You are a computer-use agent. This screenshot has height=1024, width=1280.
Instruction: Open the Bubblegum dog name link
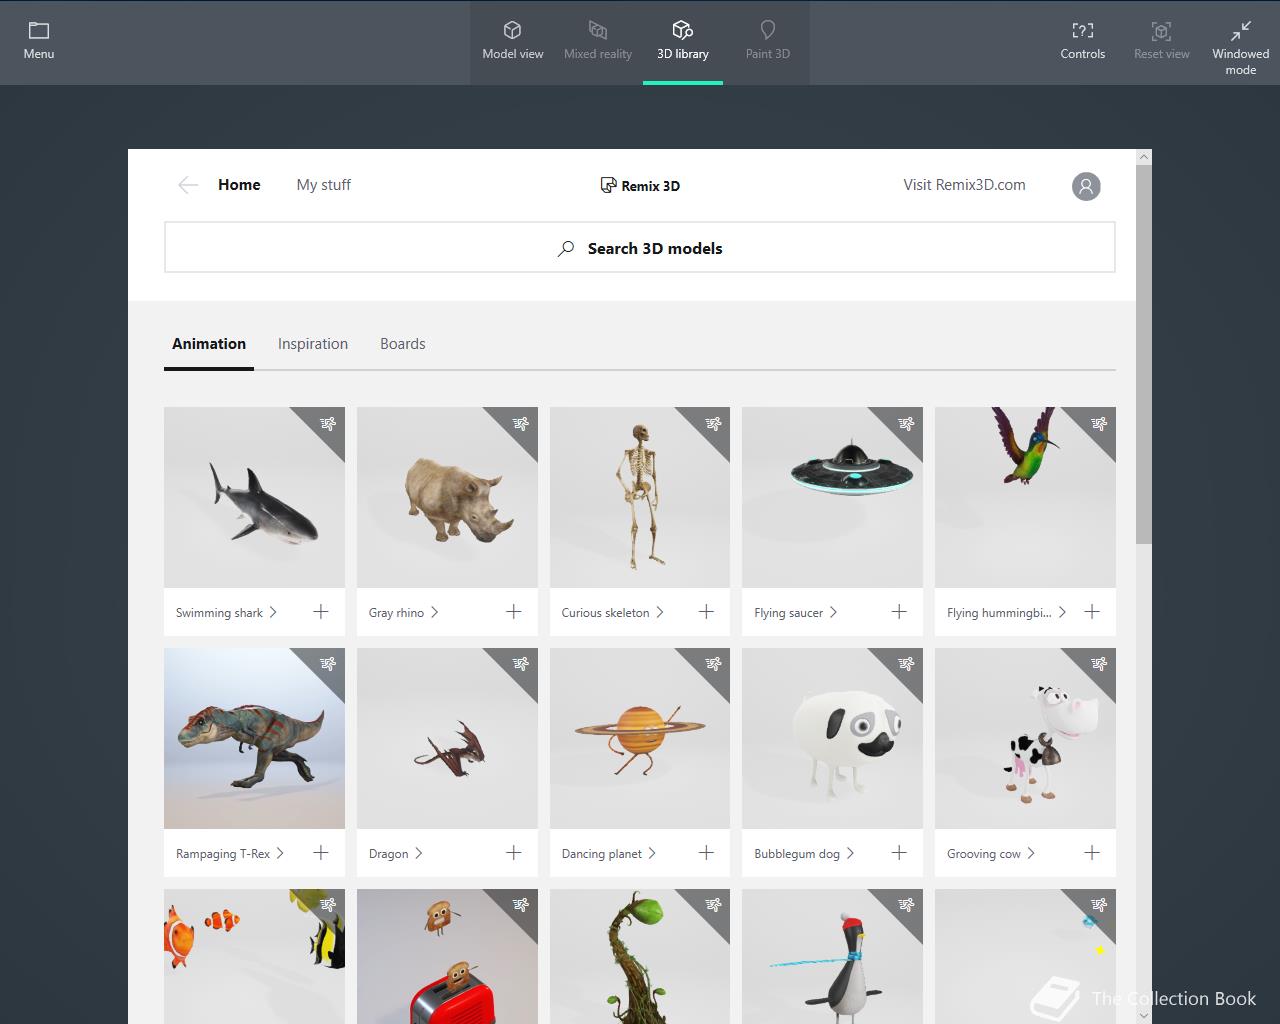[x=797, y=854]
